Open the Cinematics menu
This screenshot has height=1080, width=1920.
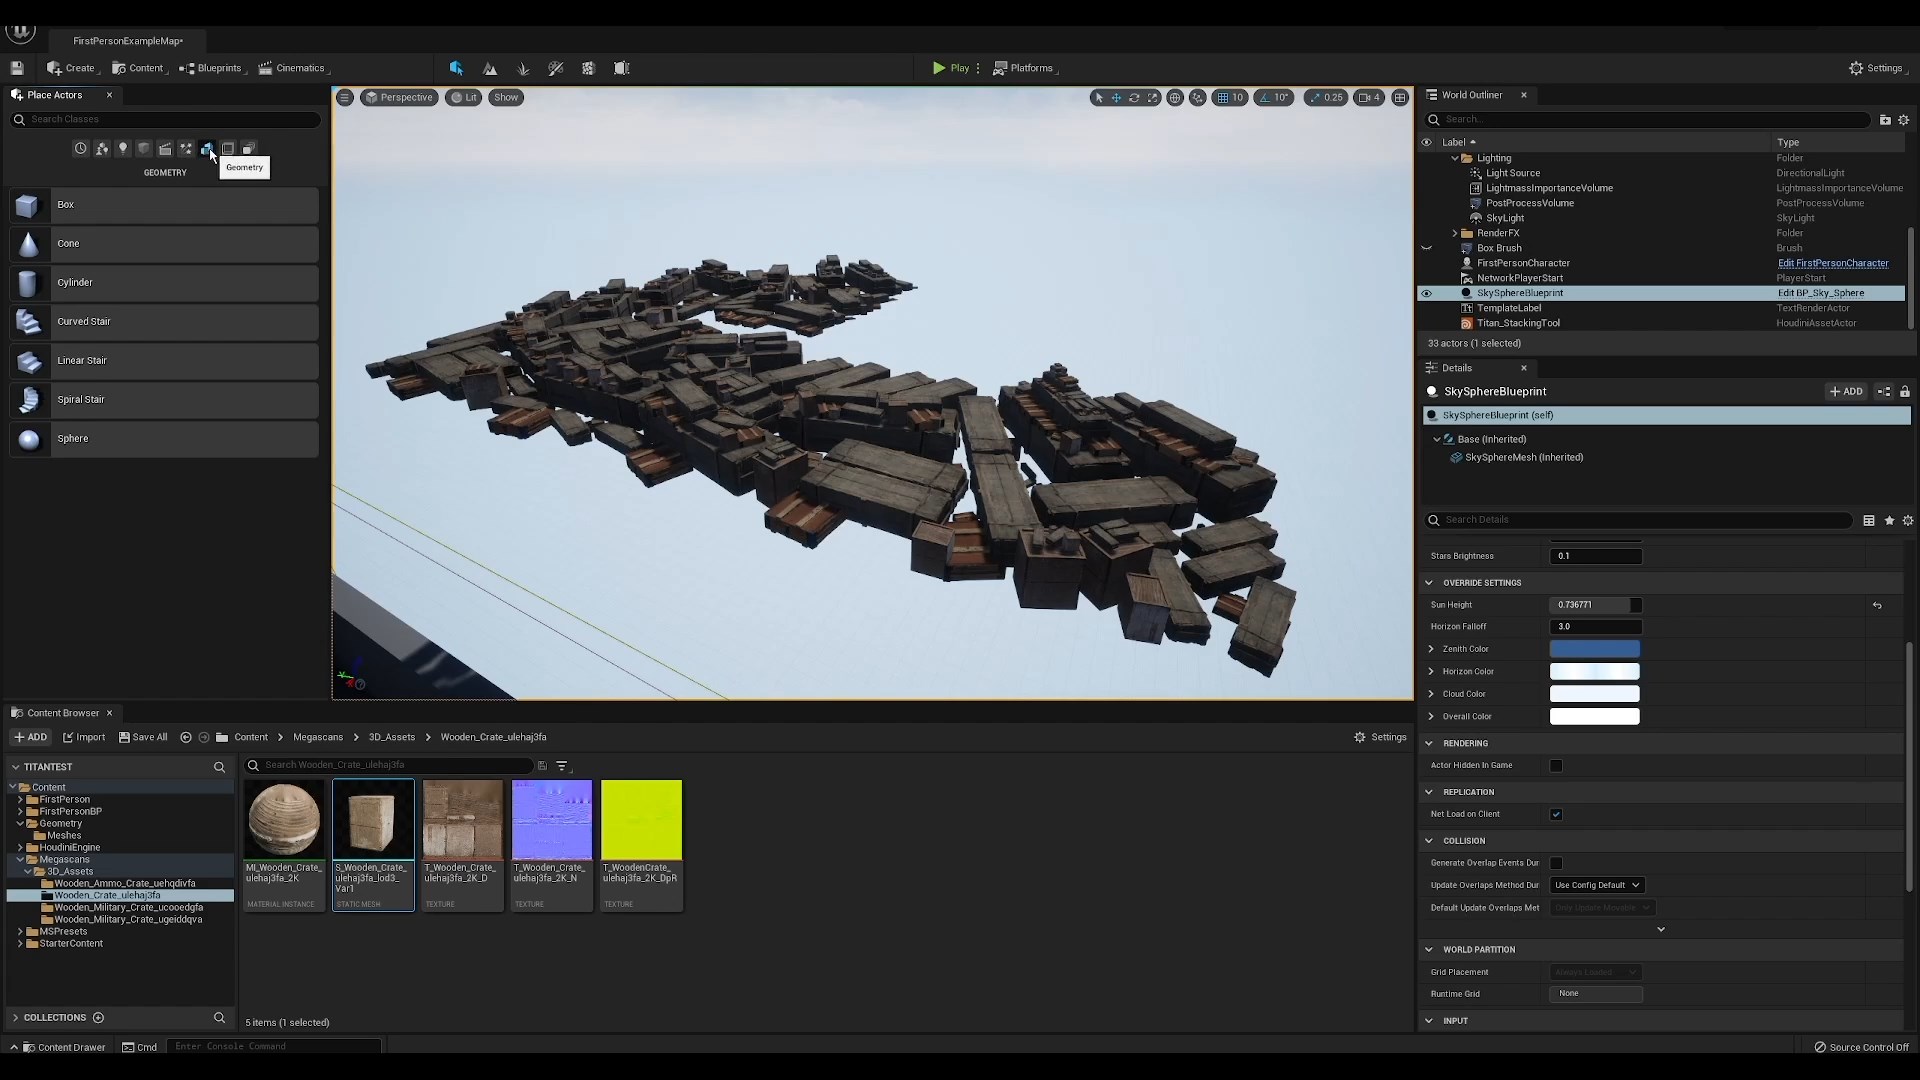tap(294, 68)
